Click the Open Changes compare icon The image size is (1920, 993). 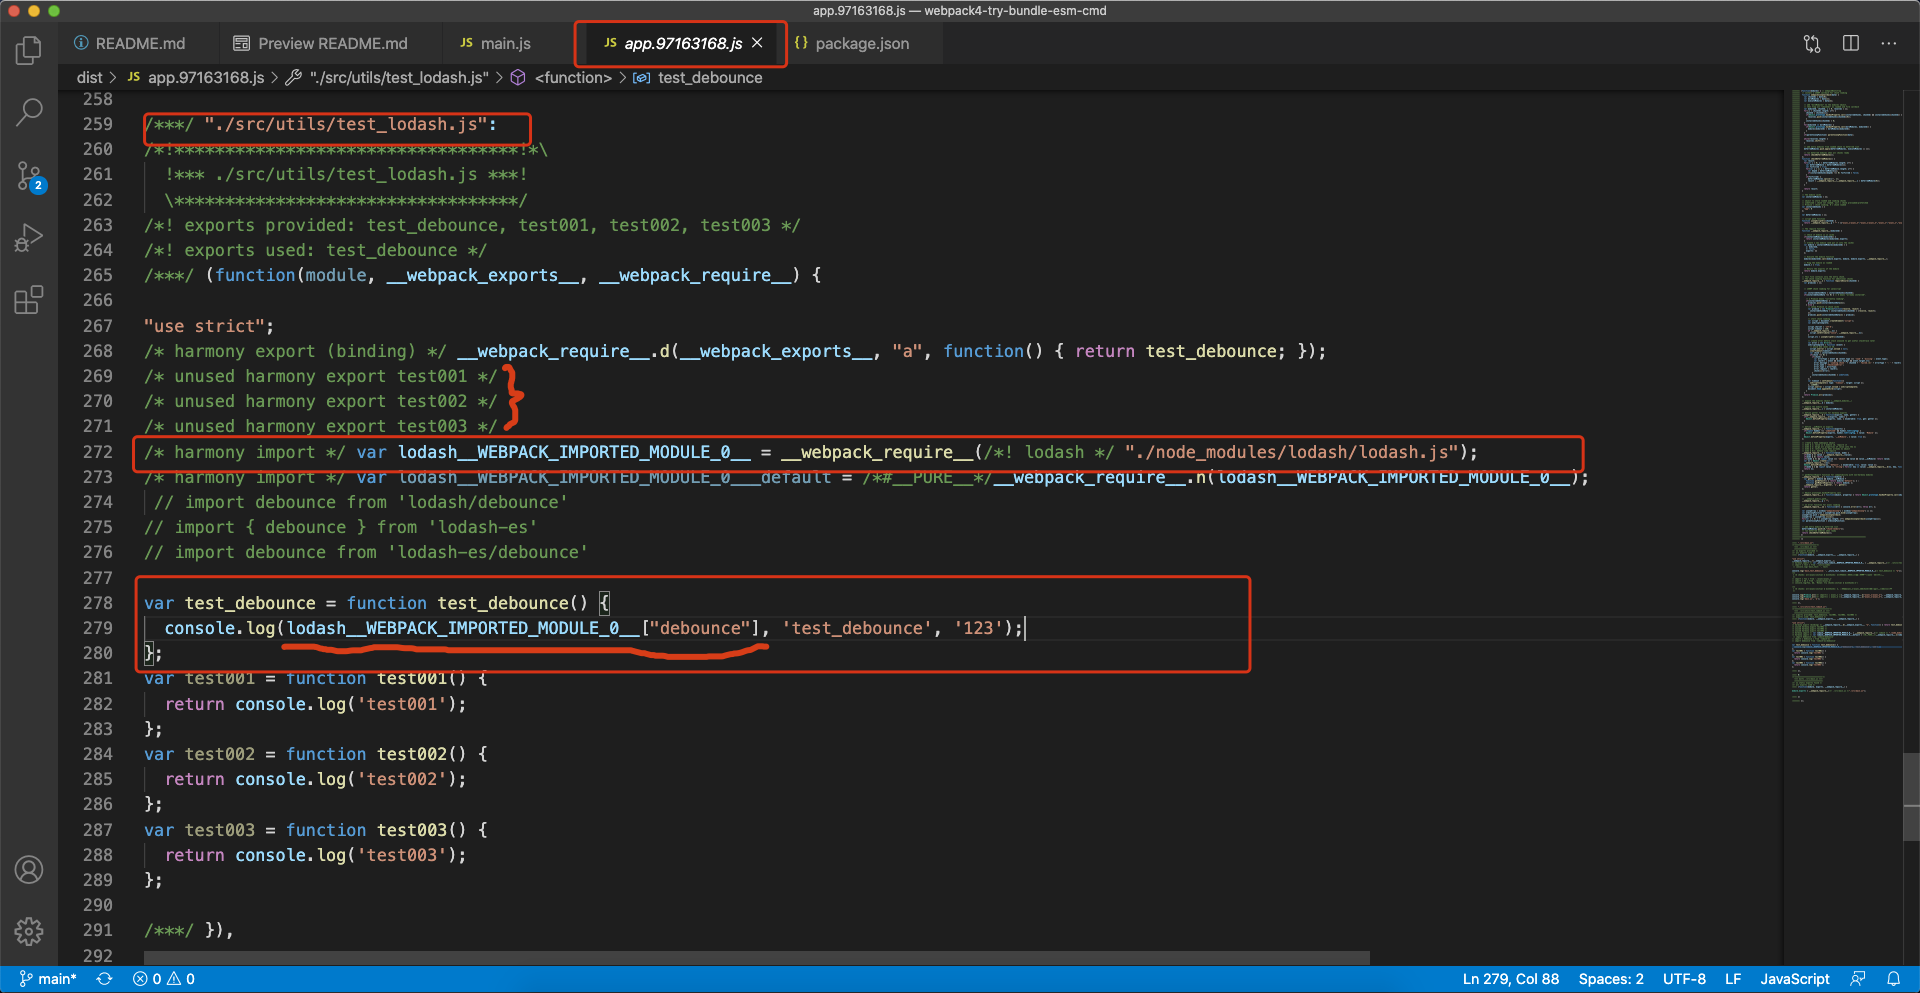coord(1812,44)
